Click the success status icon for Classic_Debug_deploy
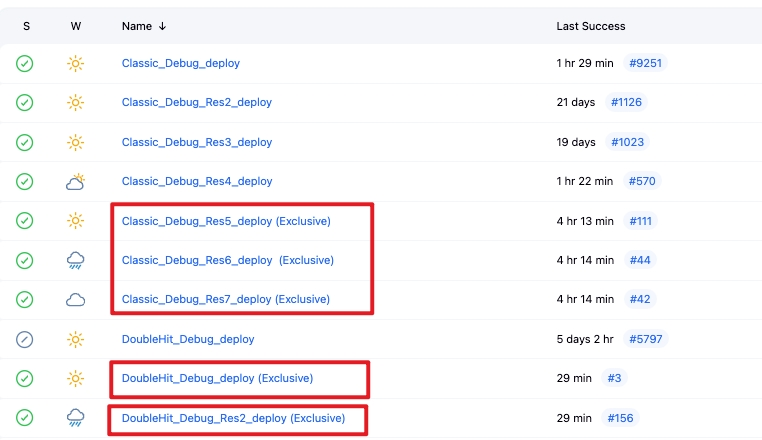The height and width of the screenshot is (440, 762). point(25,63)
